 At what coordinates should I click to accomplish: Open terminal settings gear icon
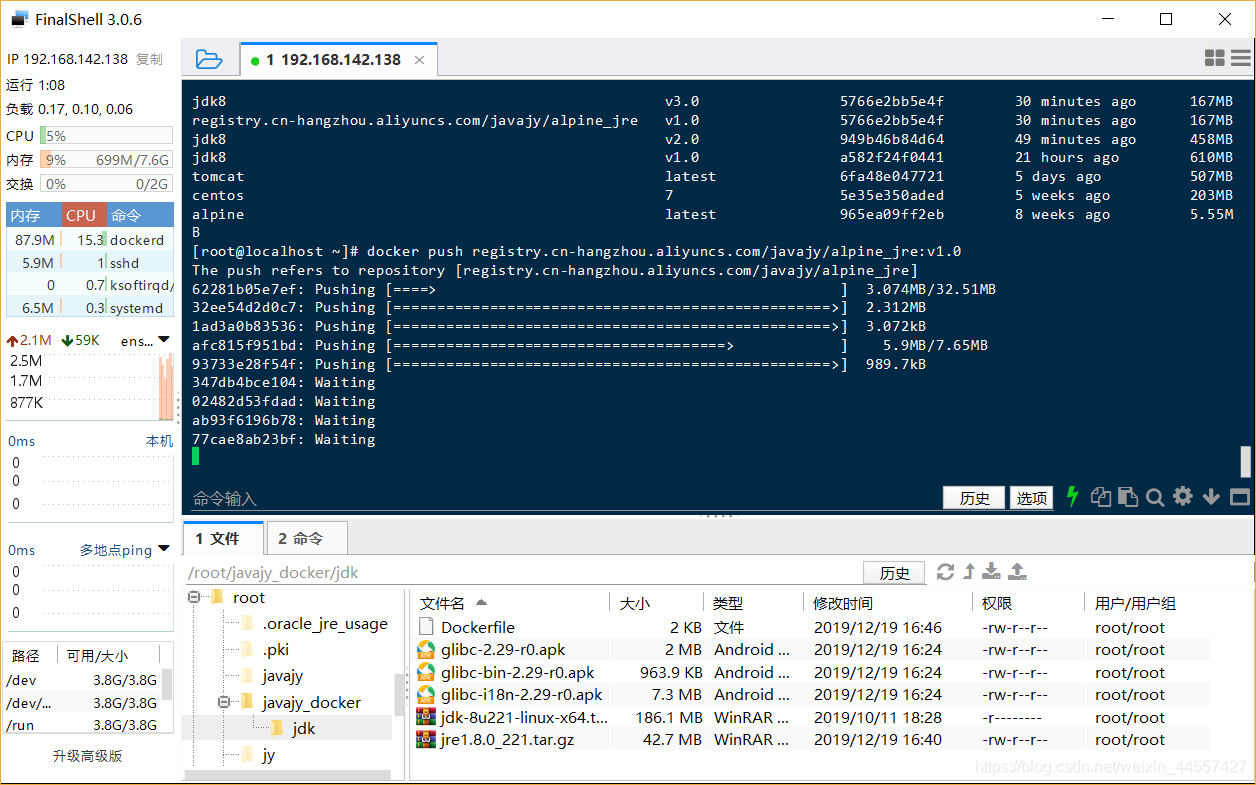coord(1183,497)
